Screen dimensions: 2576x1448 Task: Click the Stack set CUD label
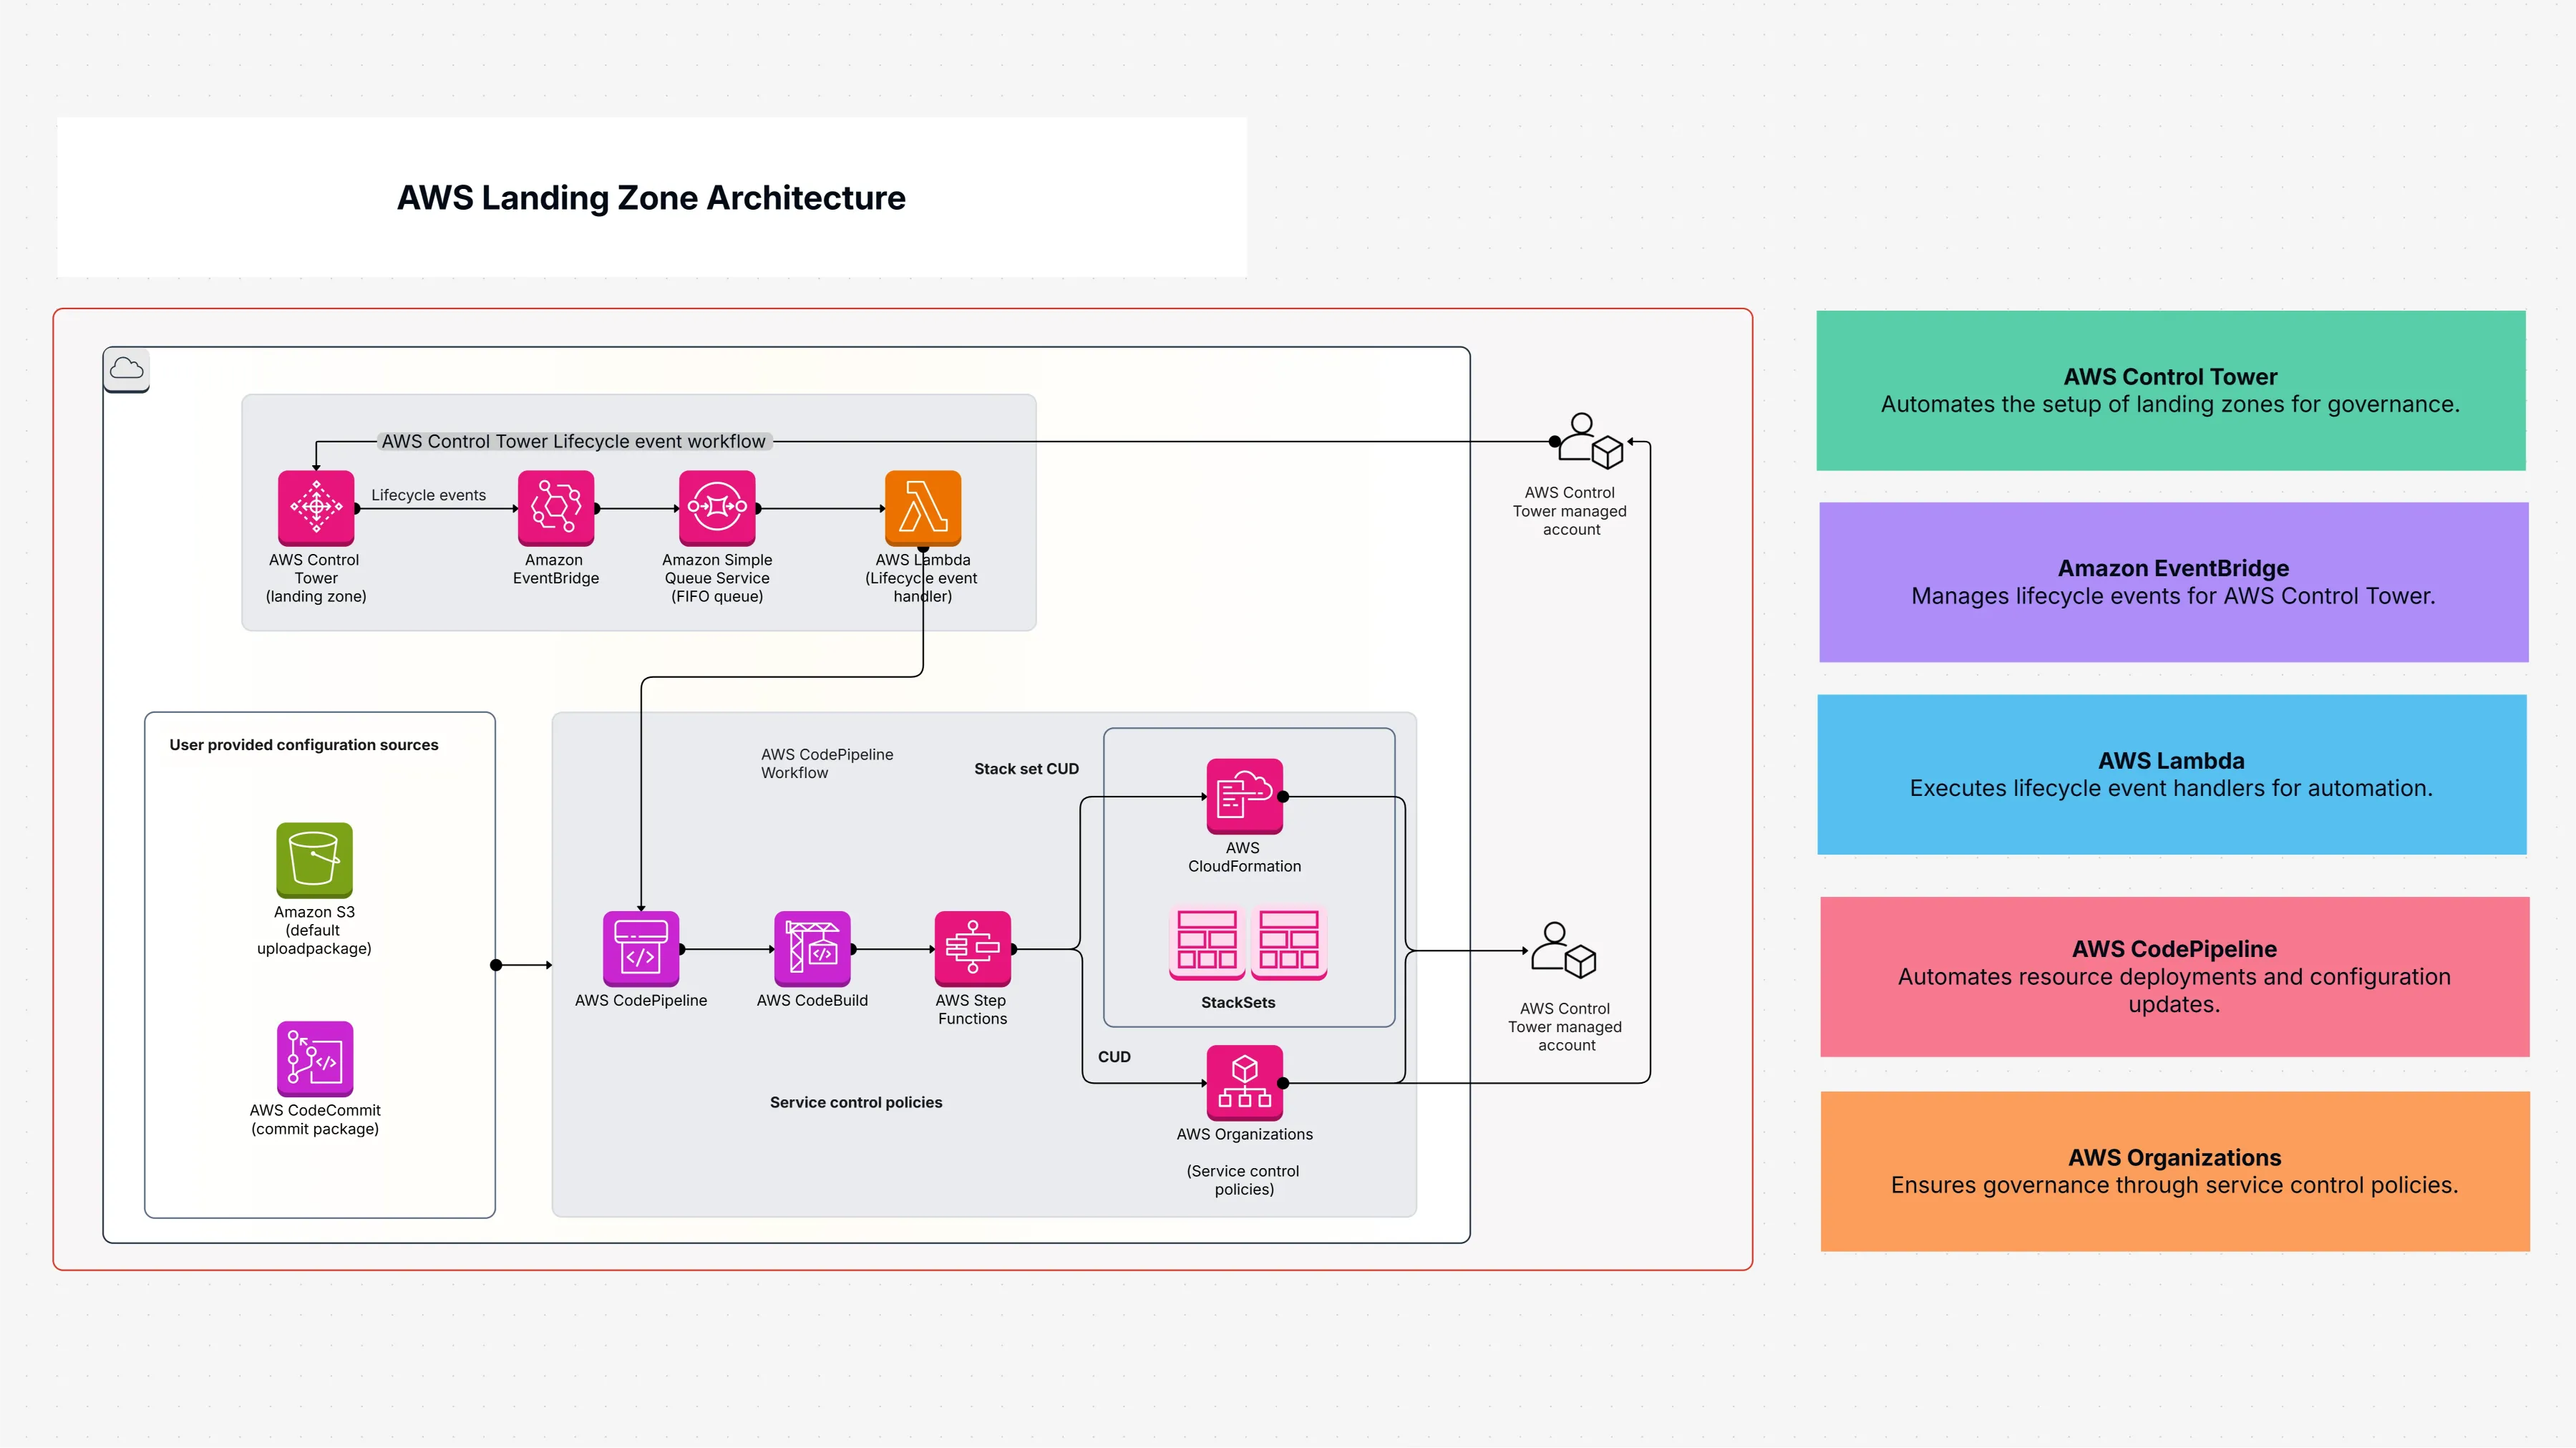(1026, 768)
